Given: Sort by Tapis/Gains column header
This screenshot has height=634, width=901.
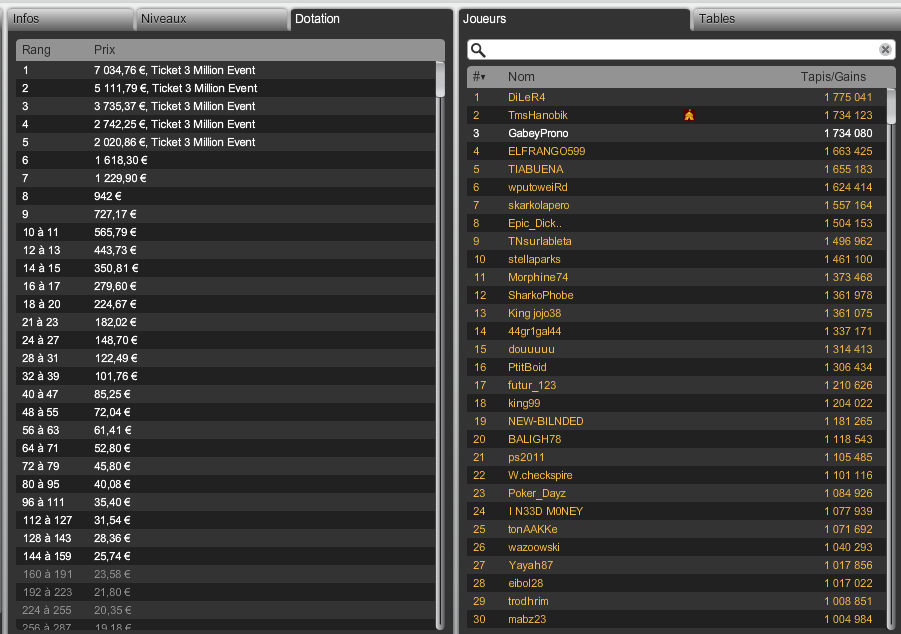Looking at the screenshot, I should click(x=833, y=76).
